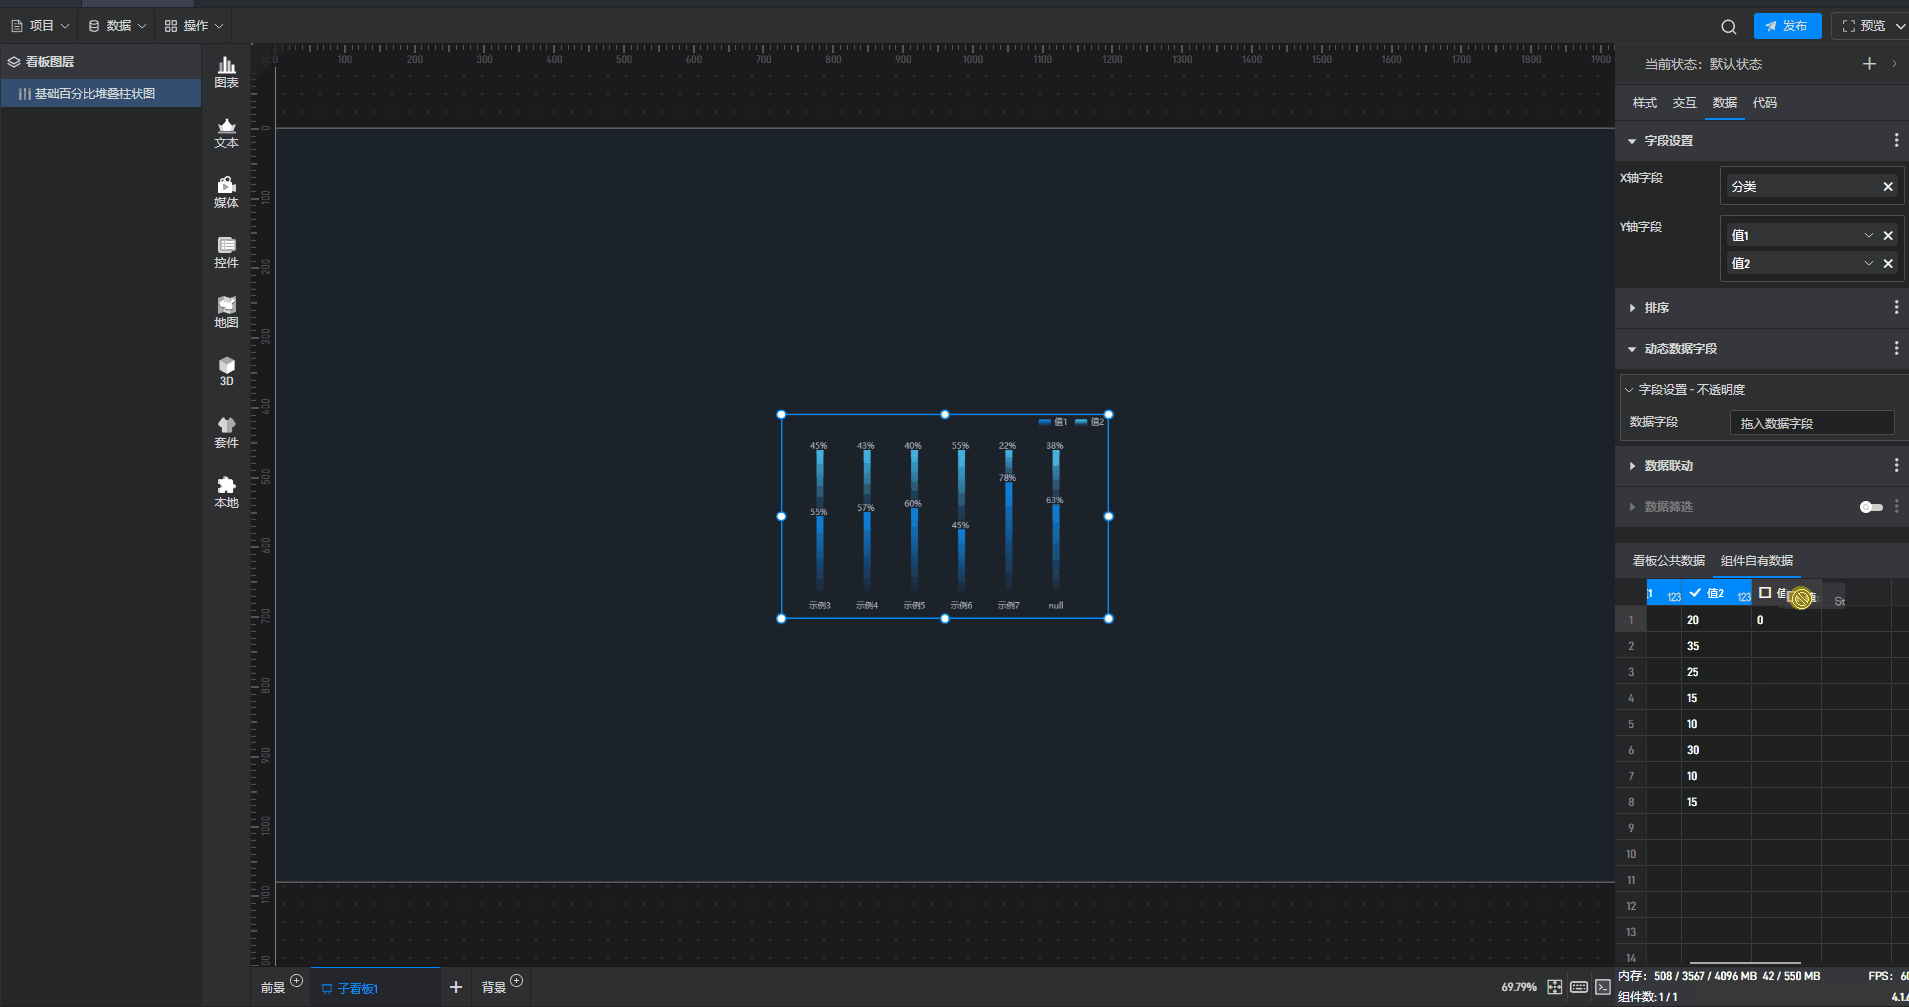Open the keyboard shortcuts icon
Image resolution: width=1909 pixels, height=1007 pixels.
click(x=1579, y=987)
